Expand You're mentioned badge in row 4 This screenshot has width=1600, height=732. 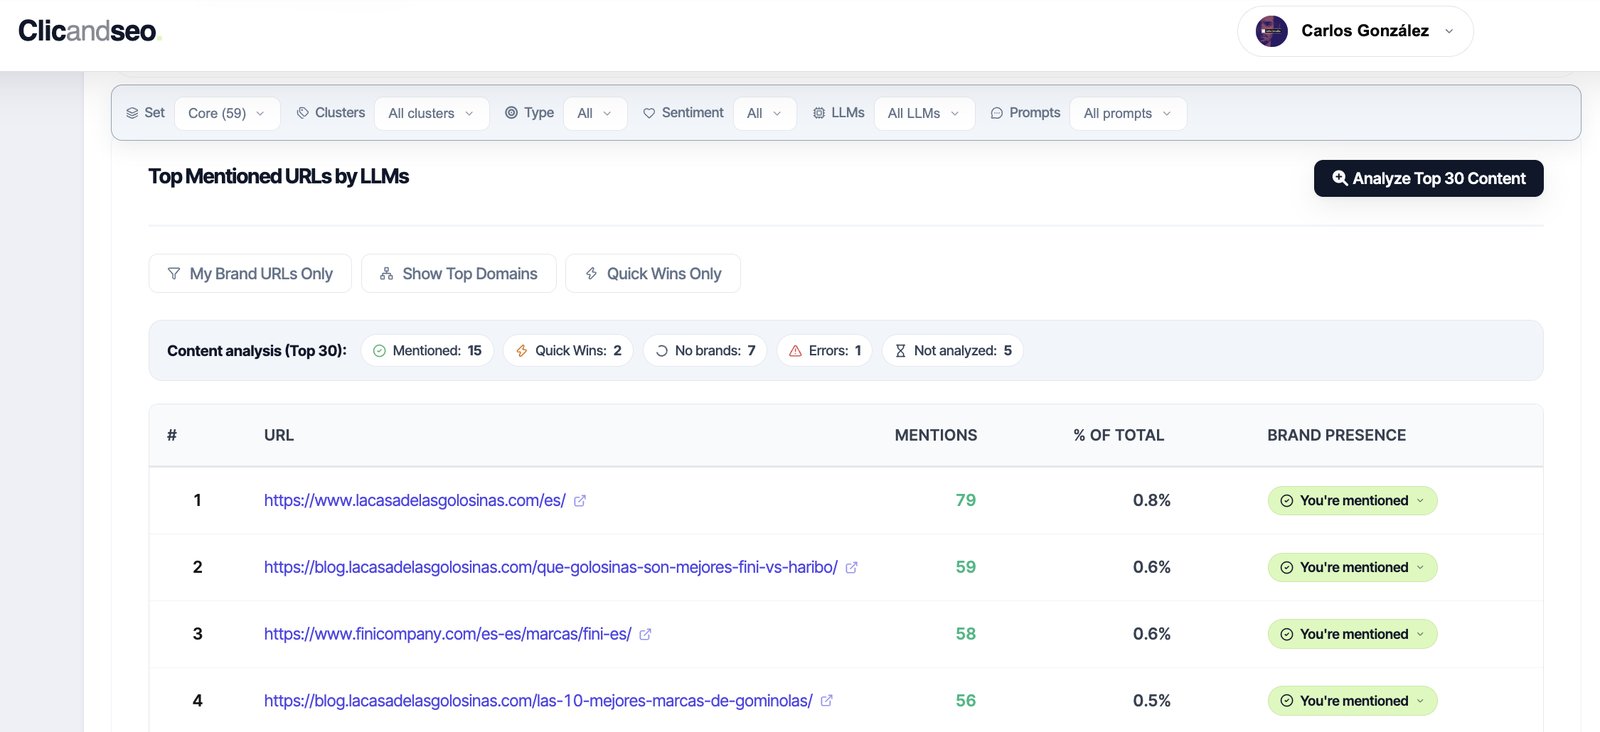click(x=1352, y=701)
